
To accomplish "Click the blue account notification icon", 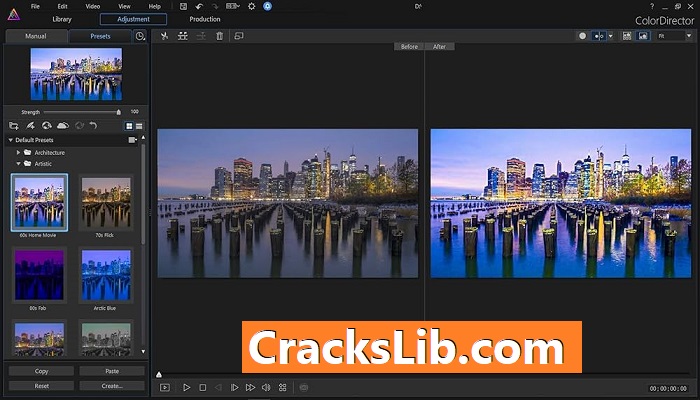I will (267, 6).
